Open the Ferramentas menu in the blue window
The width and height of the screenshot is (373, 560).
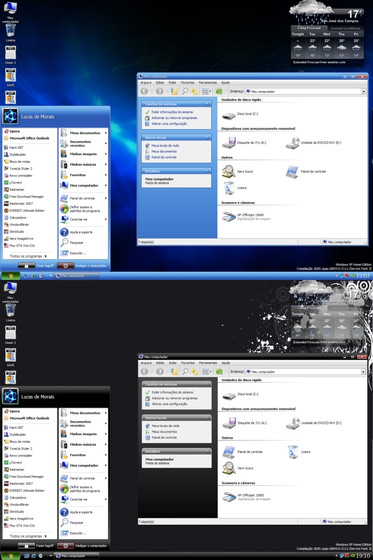point(208,82)
